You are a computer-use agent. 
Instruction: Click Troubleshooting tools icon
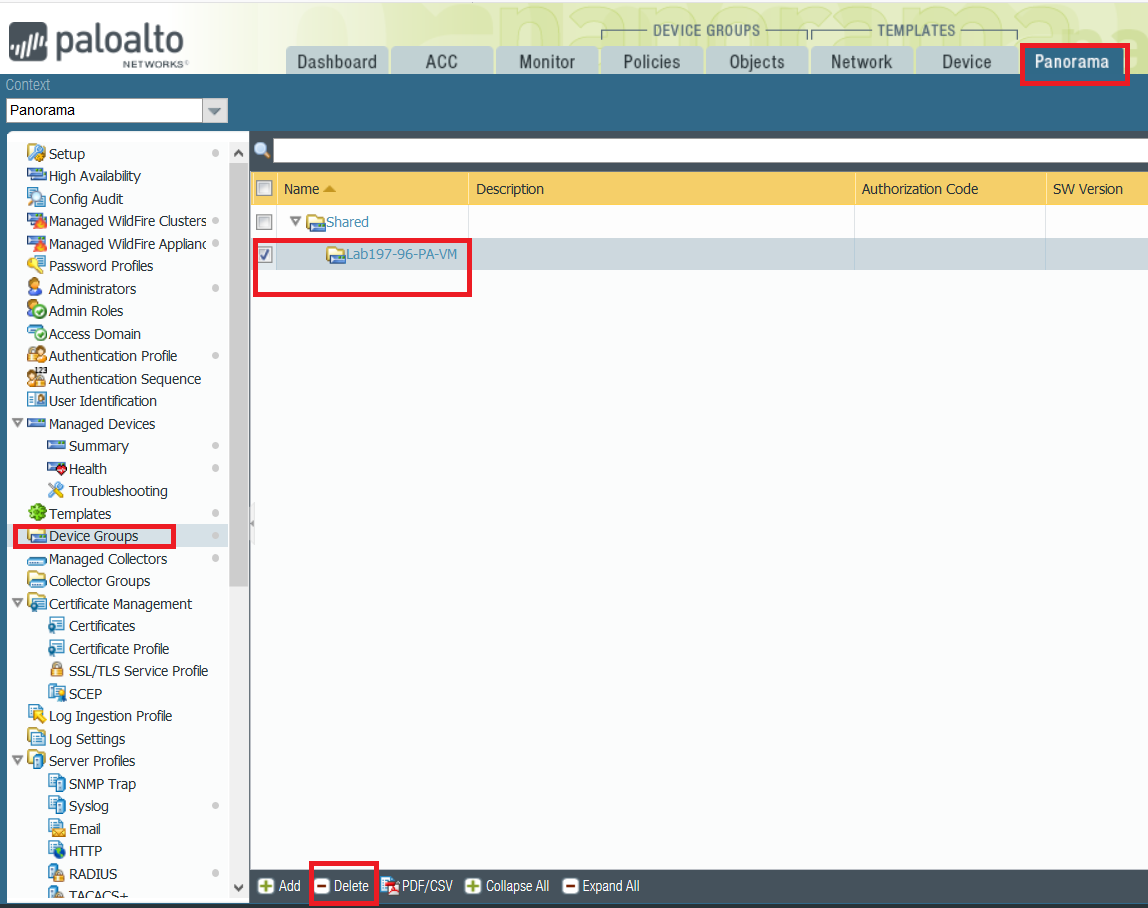pyautogui.click(x=56, y=490)
